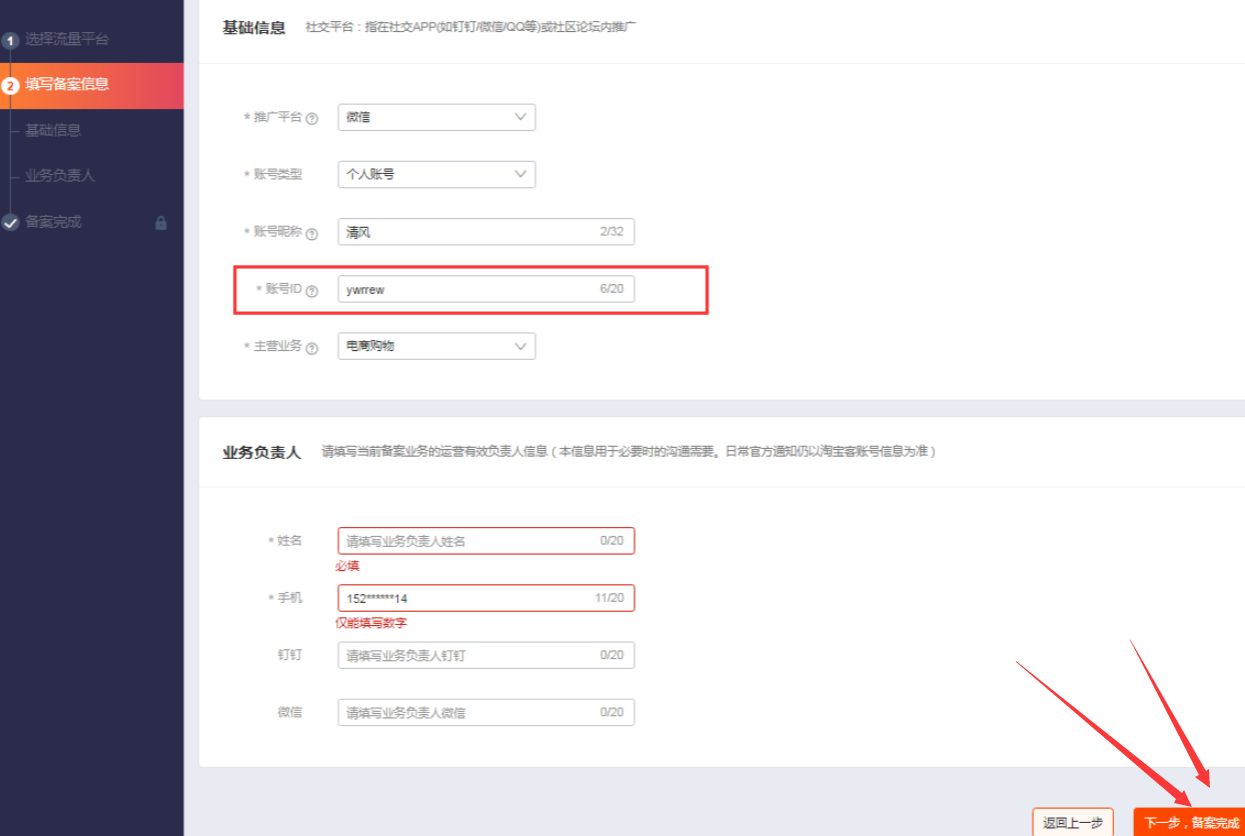Screen dimensions: 1245x836
Task: Click help icon beside 账号昵称 label
Action: point(312,234)
